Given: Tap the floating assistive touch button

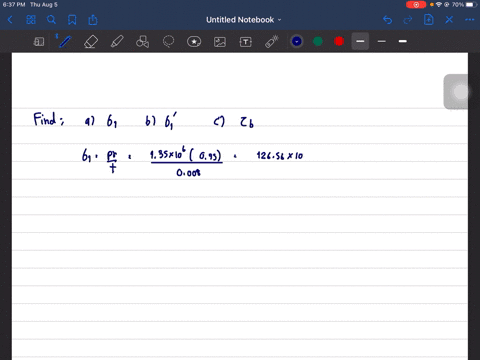Looking at the screenshot, I should tap(460, 92).
